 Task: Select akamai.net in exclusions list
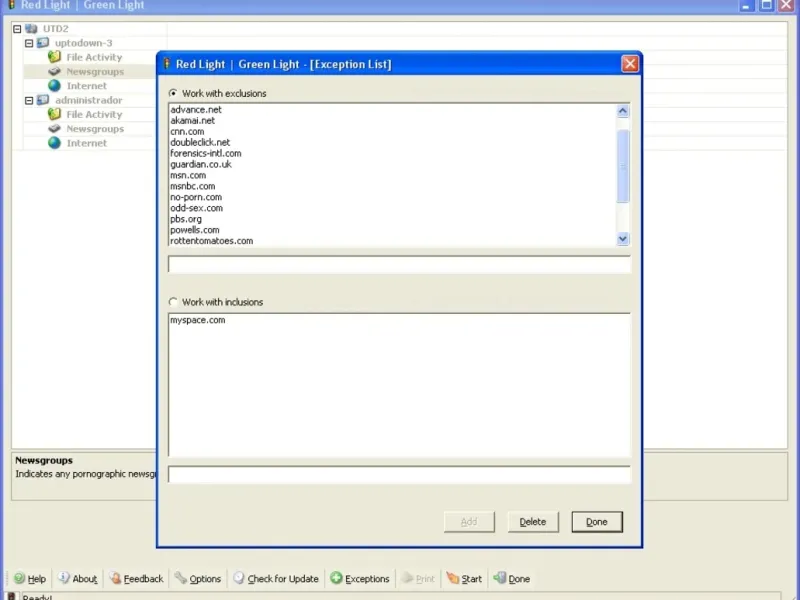[x=192, y=120]
